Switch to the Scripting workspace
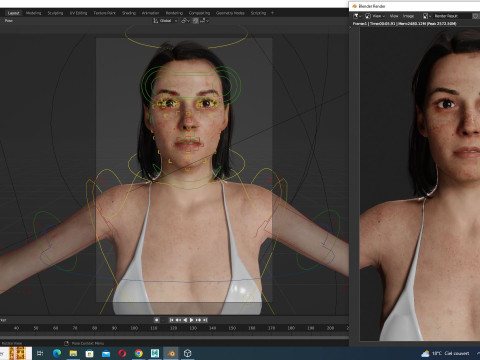 (258, 13)
